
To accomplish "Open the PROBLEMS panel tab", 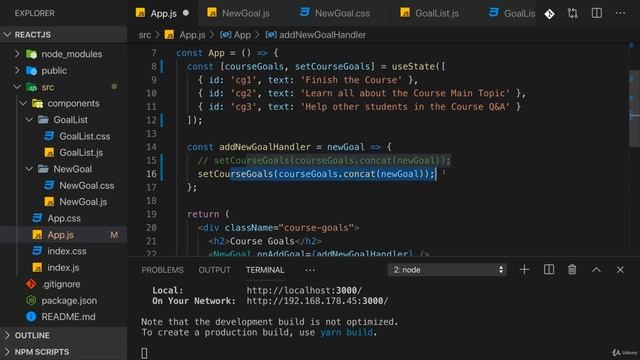I will click(162, 270).
